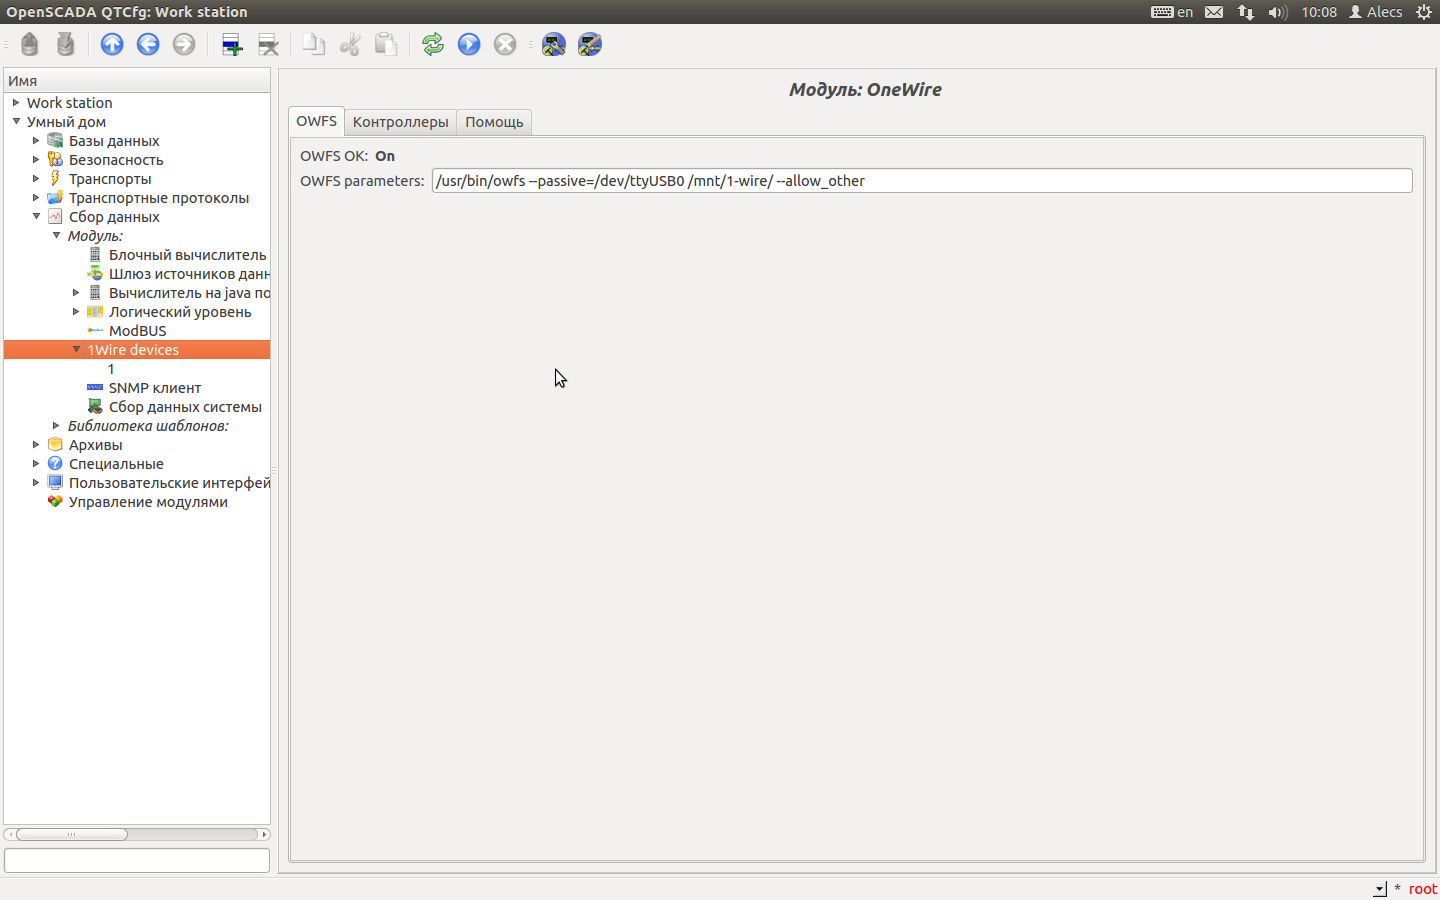Select ModBUS module in tree
The image size is (1440, 900).
click(x=137, y=331)
